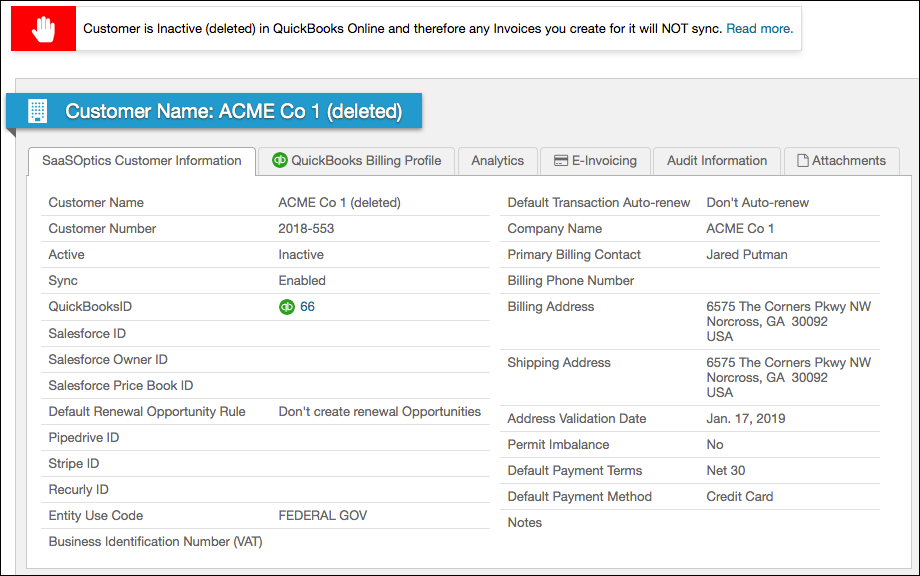Click payment method 'Credit Card'
This screenshot has width=920, height=576.
pyautogui.click(x=740, y=497)
